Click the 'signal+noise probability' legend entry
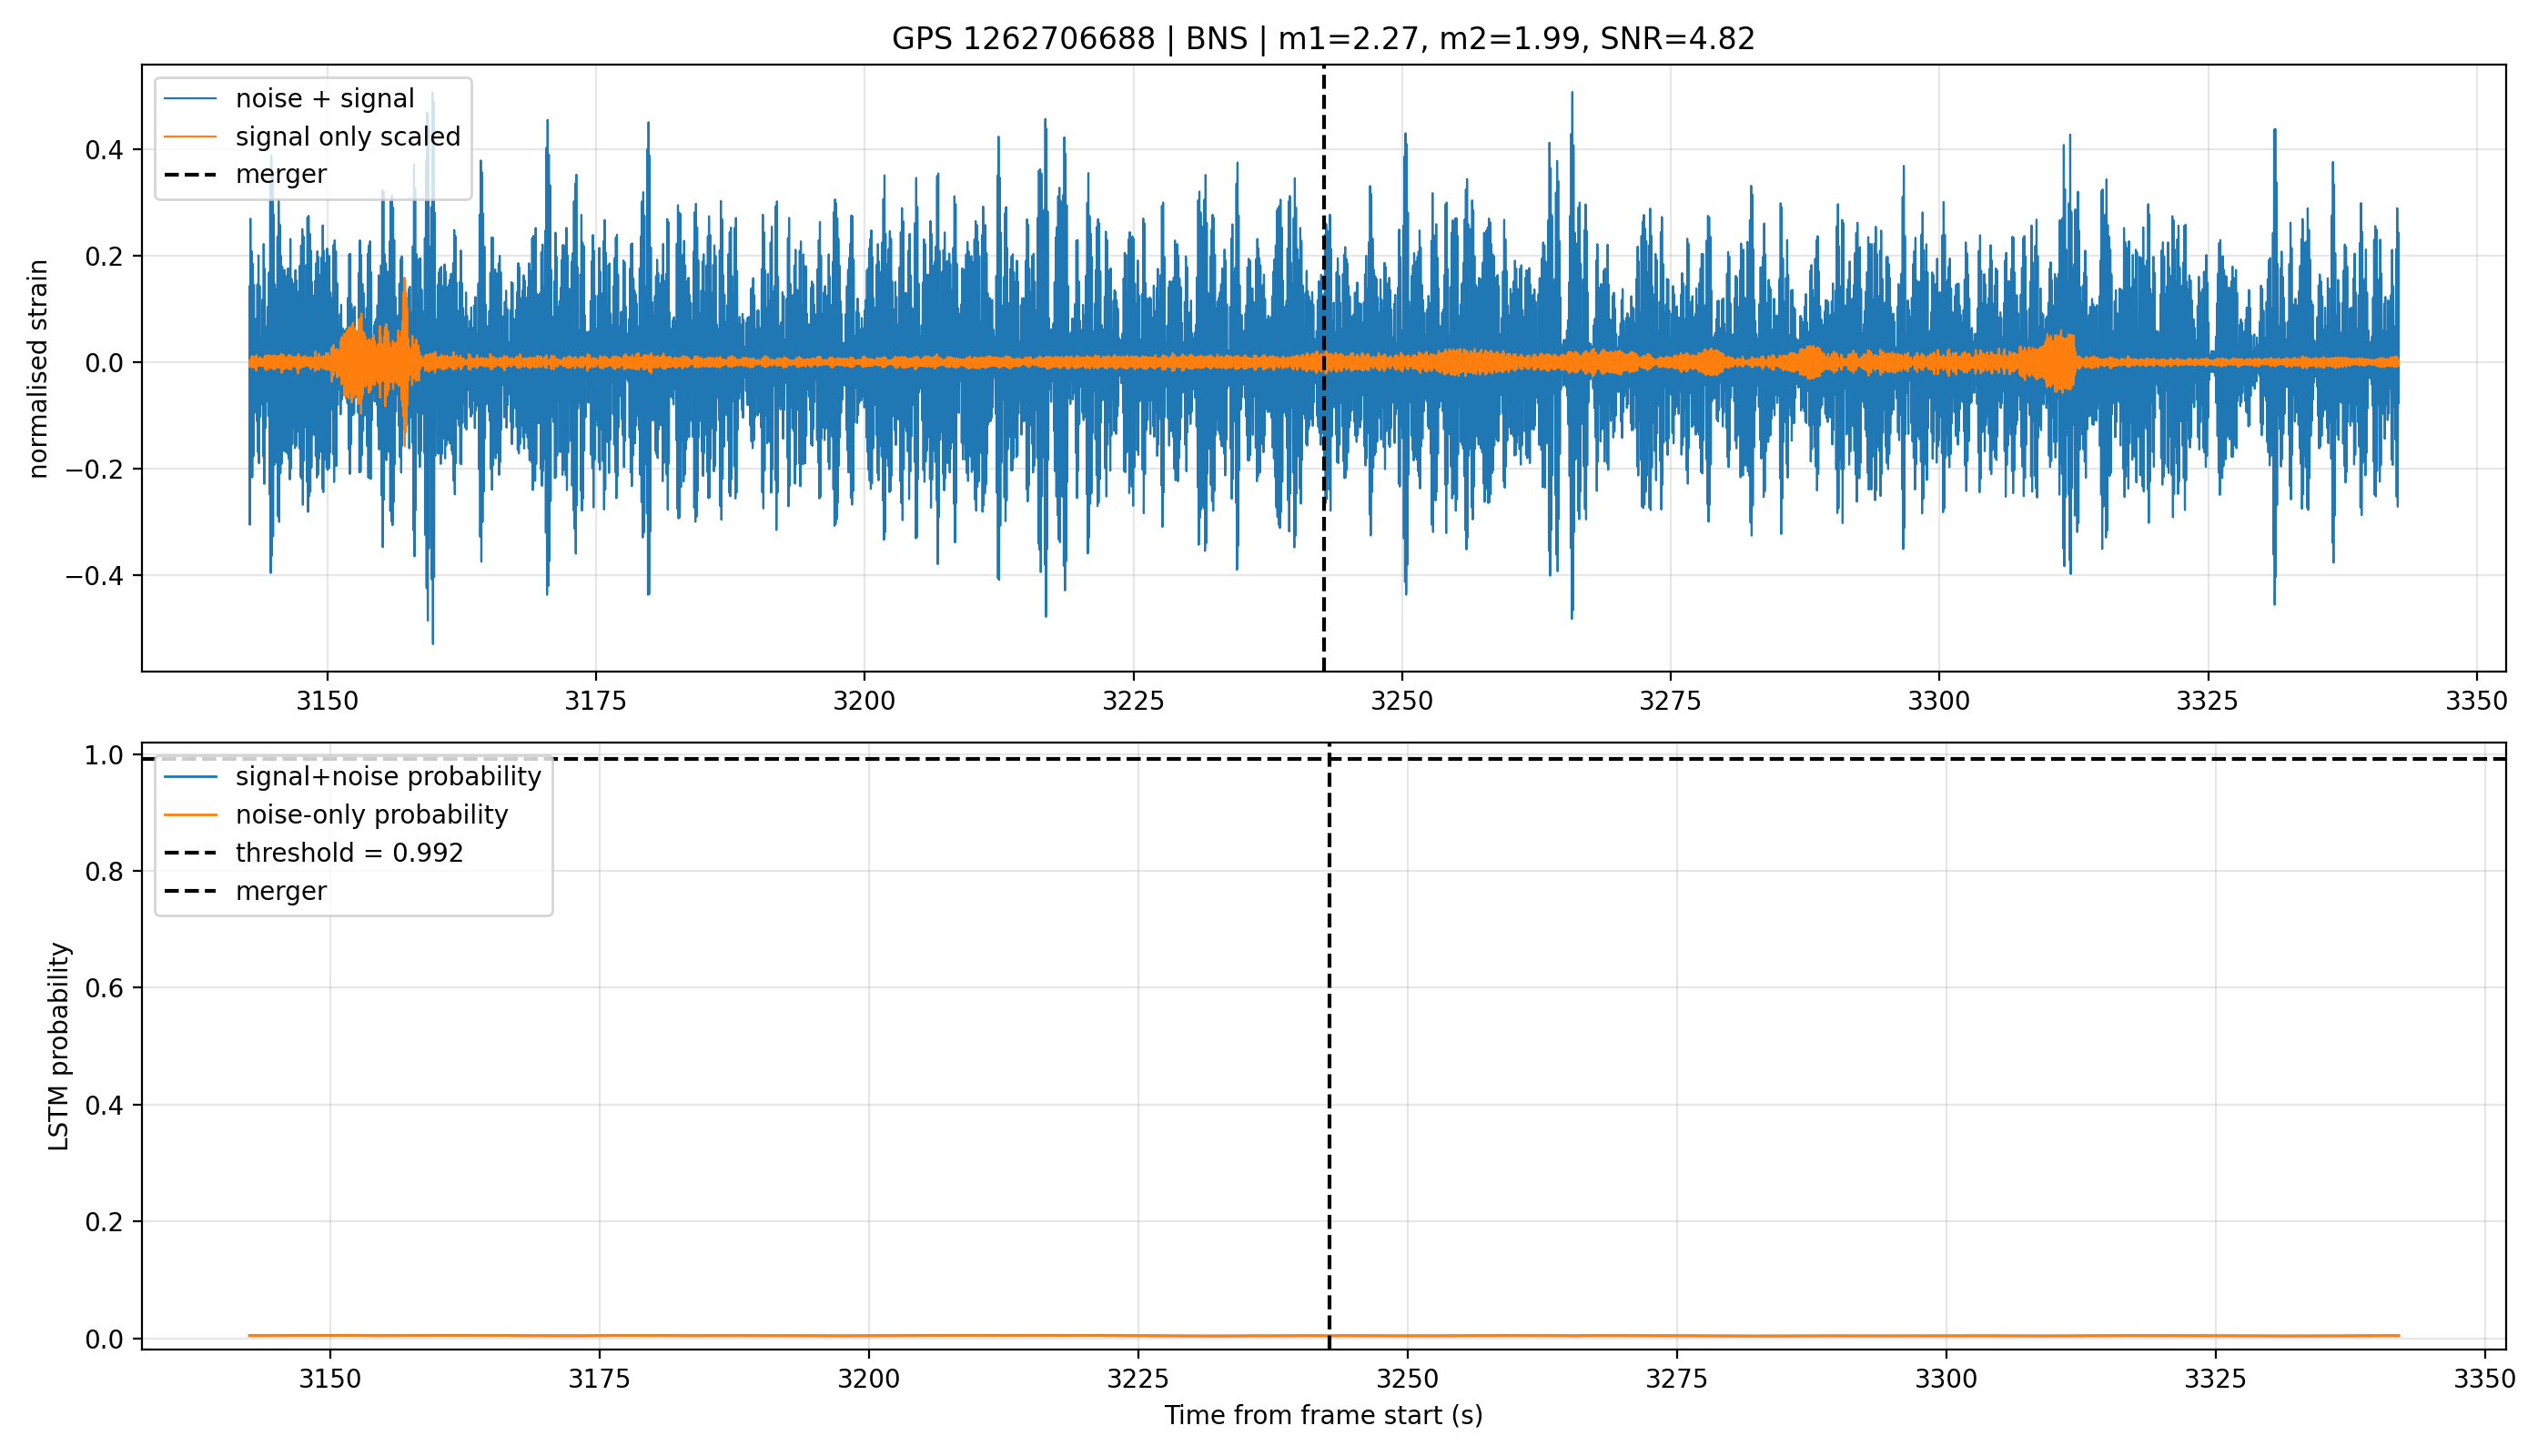 [x=352, y=776]
